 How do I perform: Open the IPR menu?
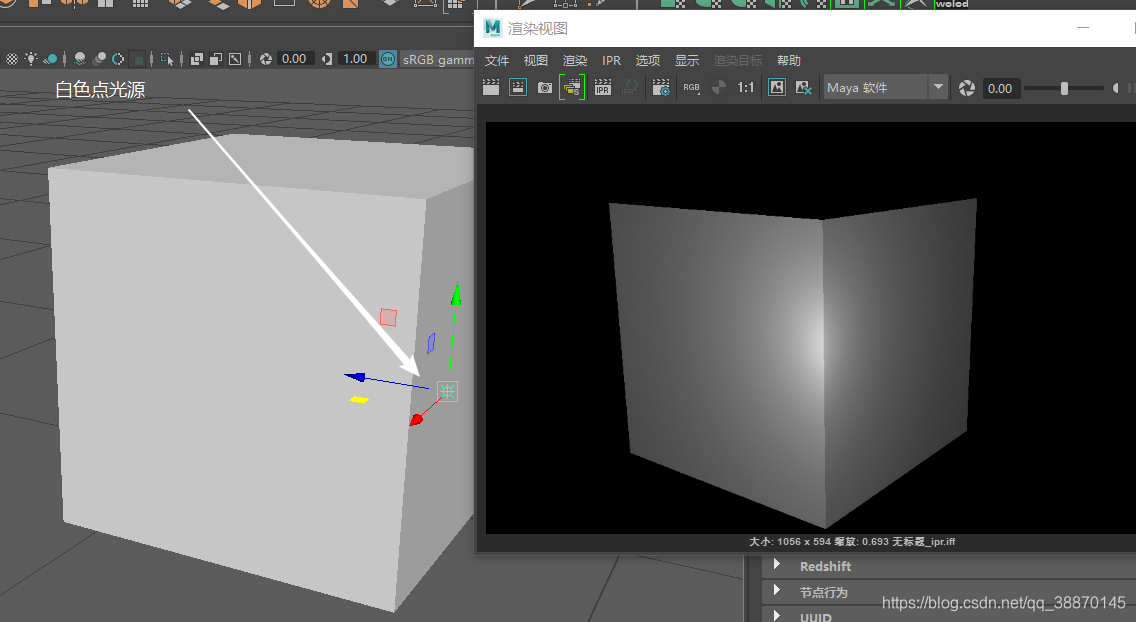611,61
